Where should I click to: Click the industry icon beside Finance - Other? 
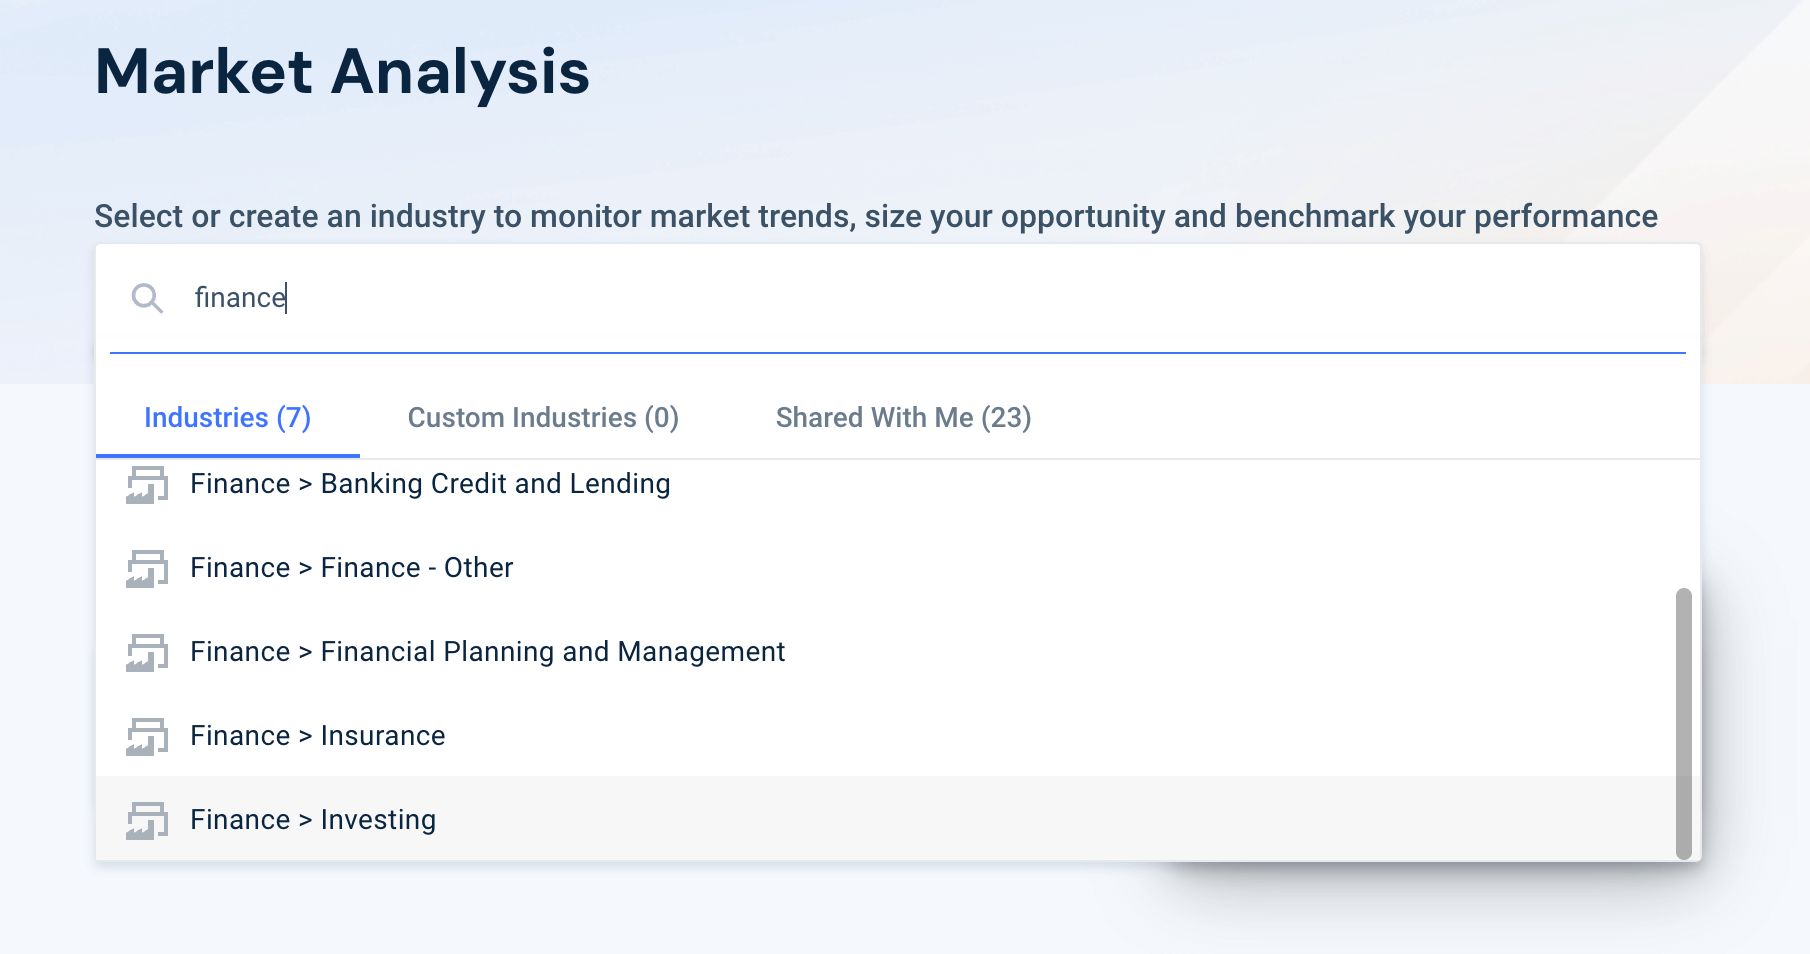point(147,568)
